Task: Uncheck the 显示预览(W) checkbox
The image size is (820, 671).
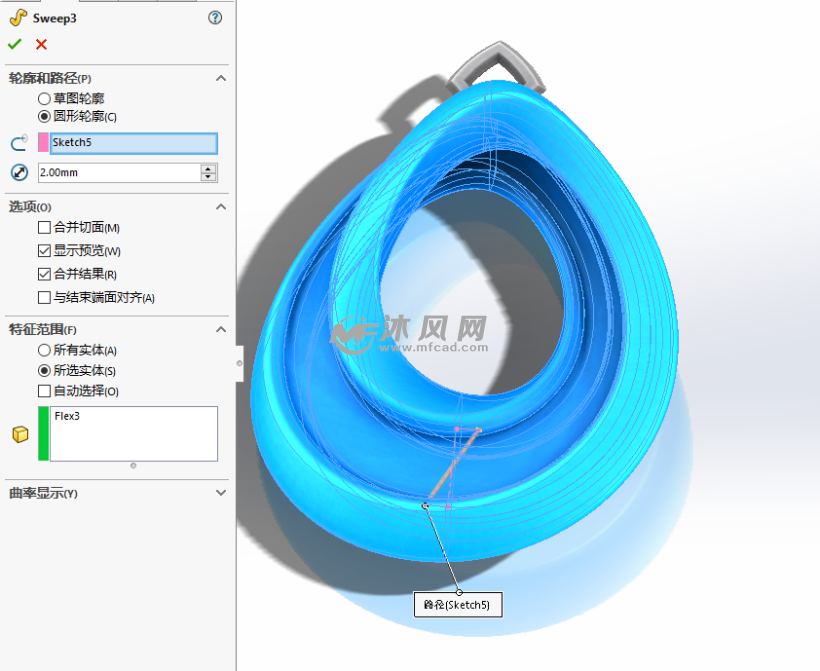Action: click(x=44, y=251)
